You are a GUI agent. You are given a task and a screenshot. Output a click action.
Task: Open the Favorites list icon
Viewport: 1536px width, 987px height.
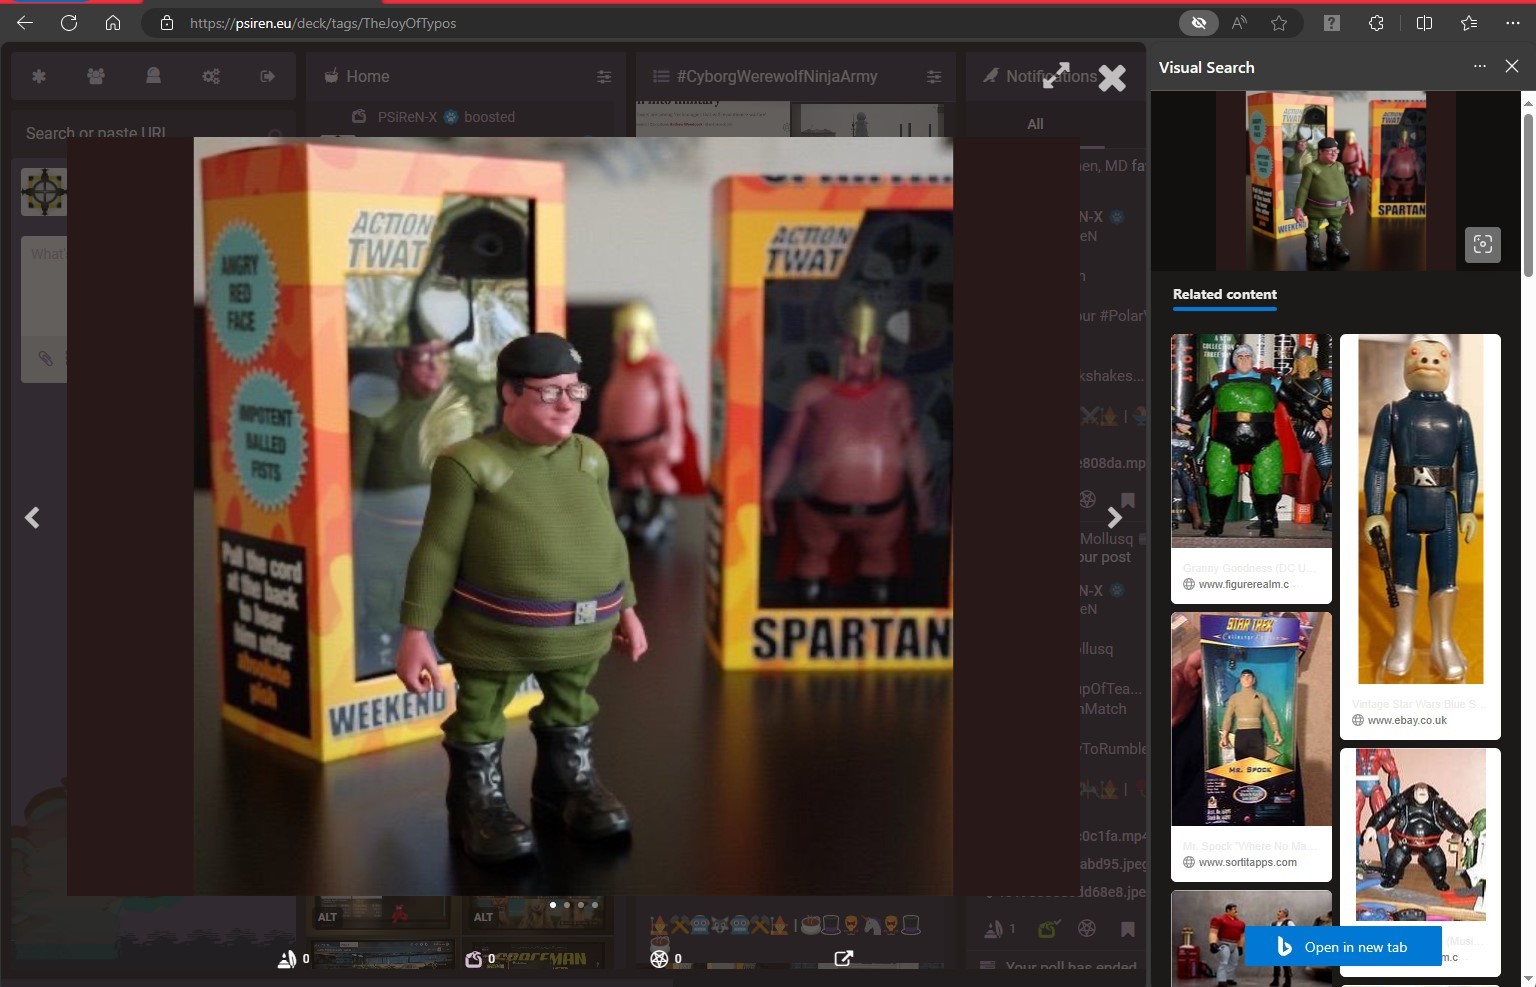click(x=1469, y=23)
